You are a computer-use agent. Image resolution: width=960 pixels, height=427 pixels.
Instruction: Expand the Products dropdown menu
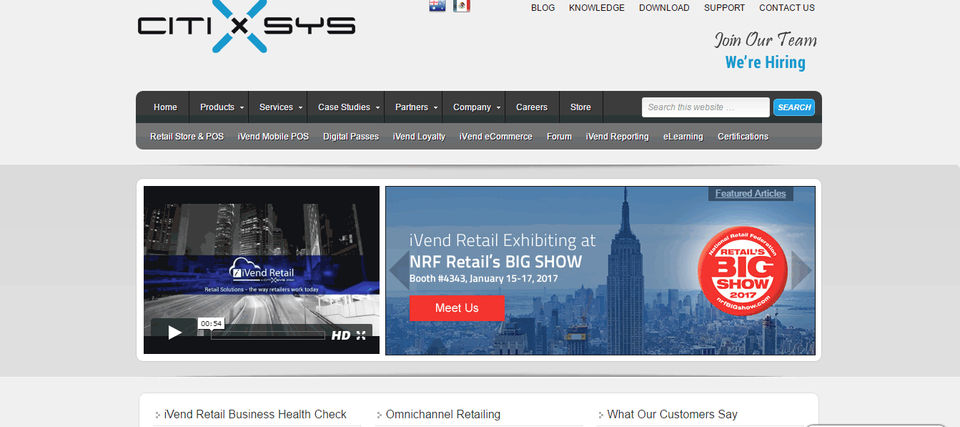tap(219, 107)
